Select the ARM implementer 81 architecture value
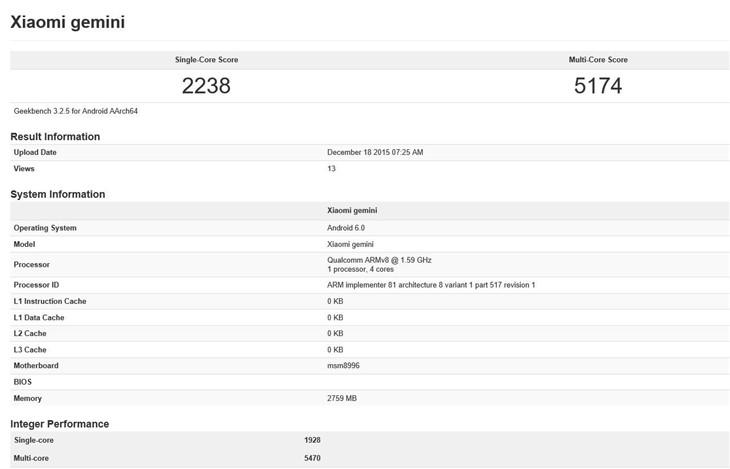Viewport: 730px width, 469px height. click(431, 285)
